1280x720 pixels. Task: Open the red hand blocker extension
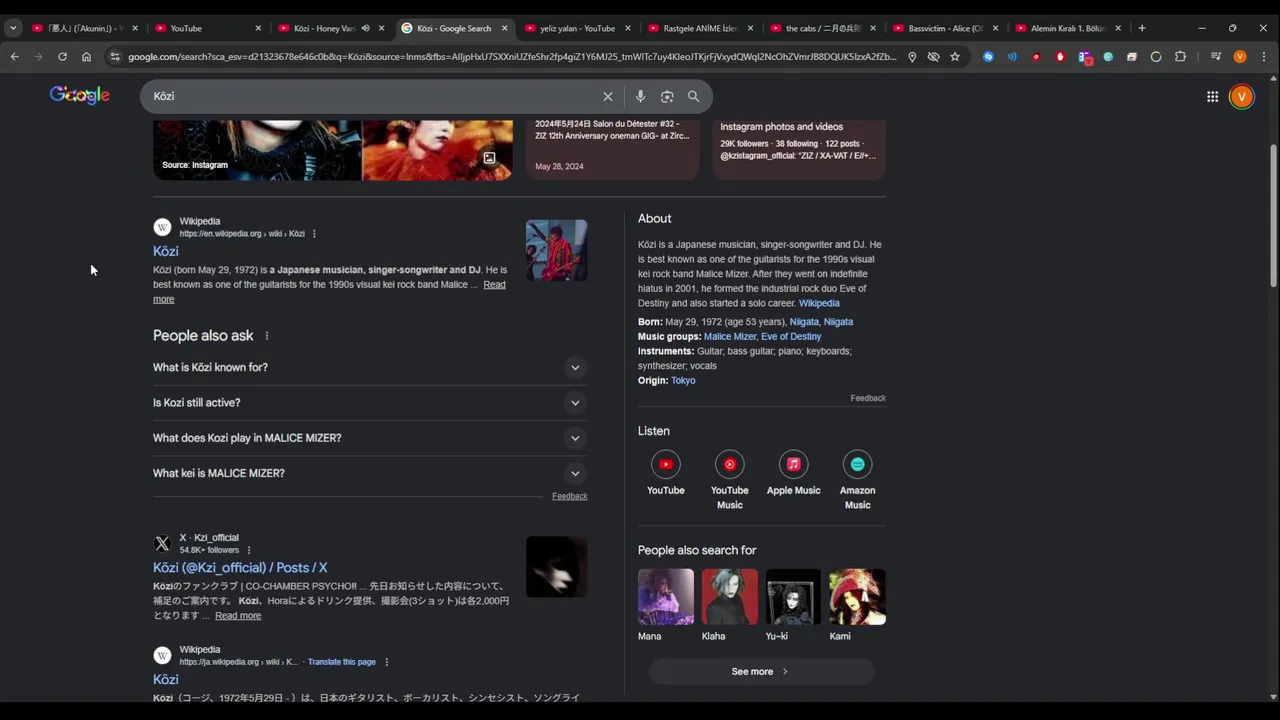(x=1060, y=57)
